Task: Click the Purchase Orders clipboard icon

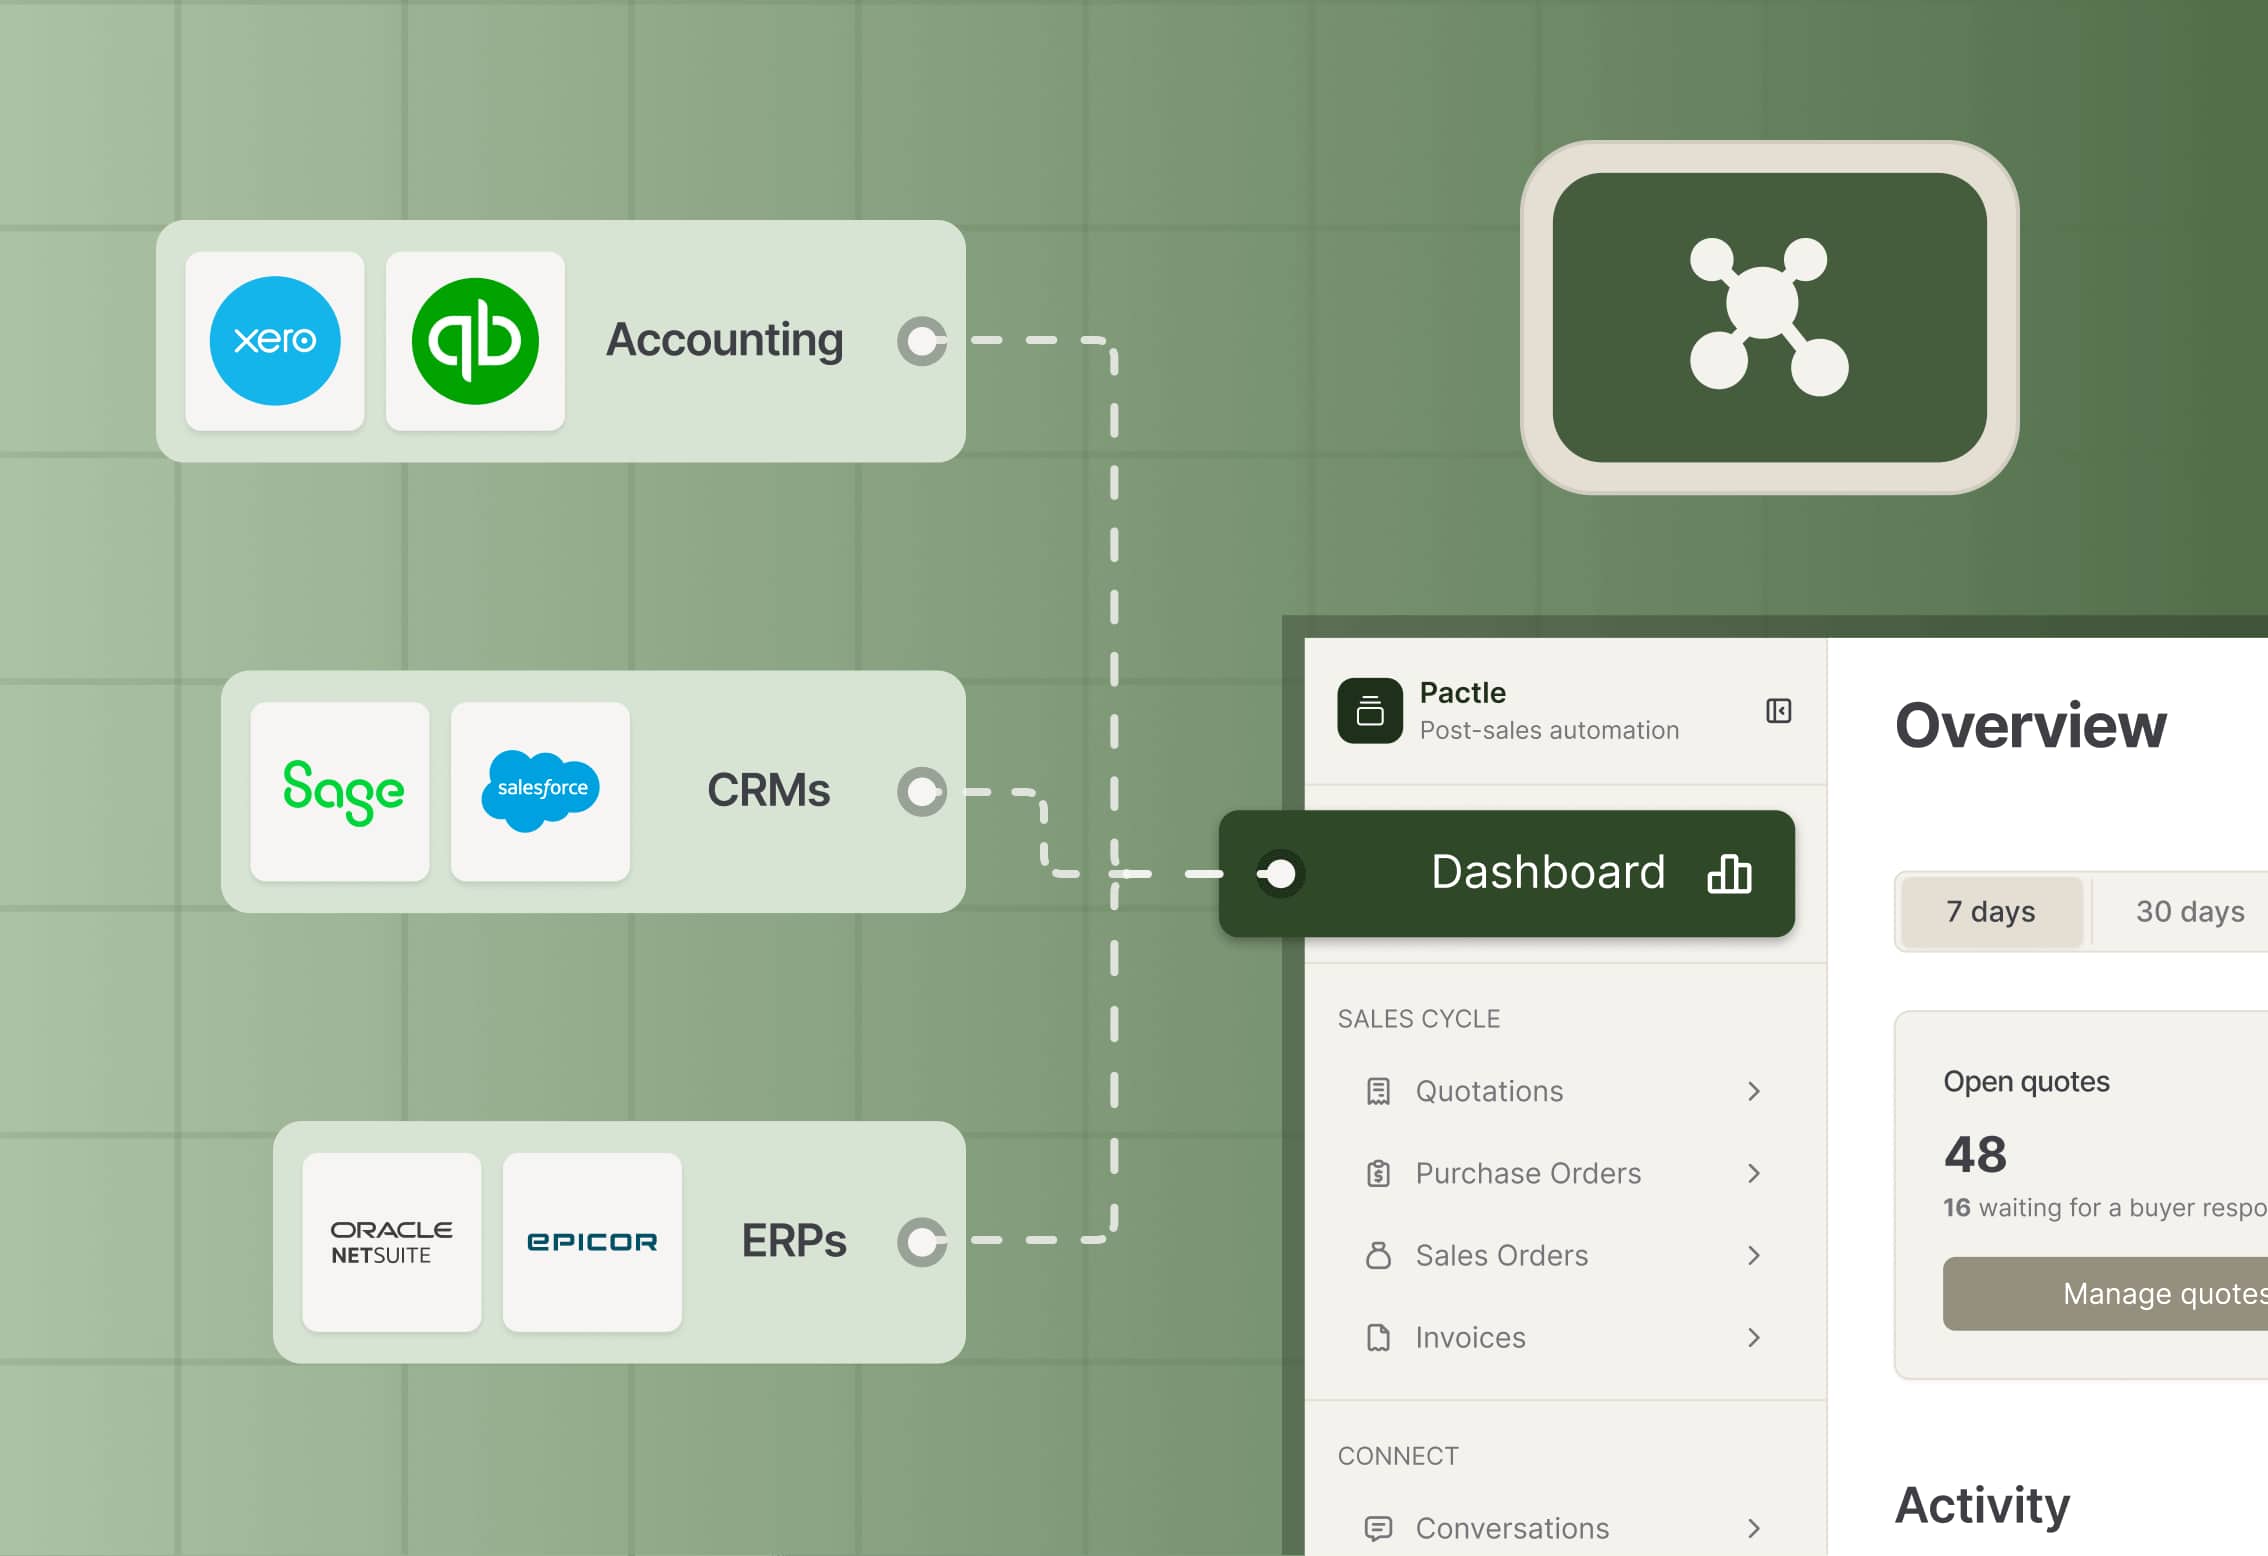Action: pos(1379,1173)
